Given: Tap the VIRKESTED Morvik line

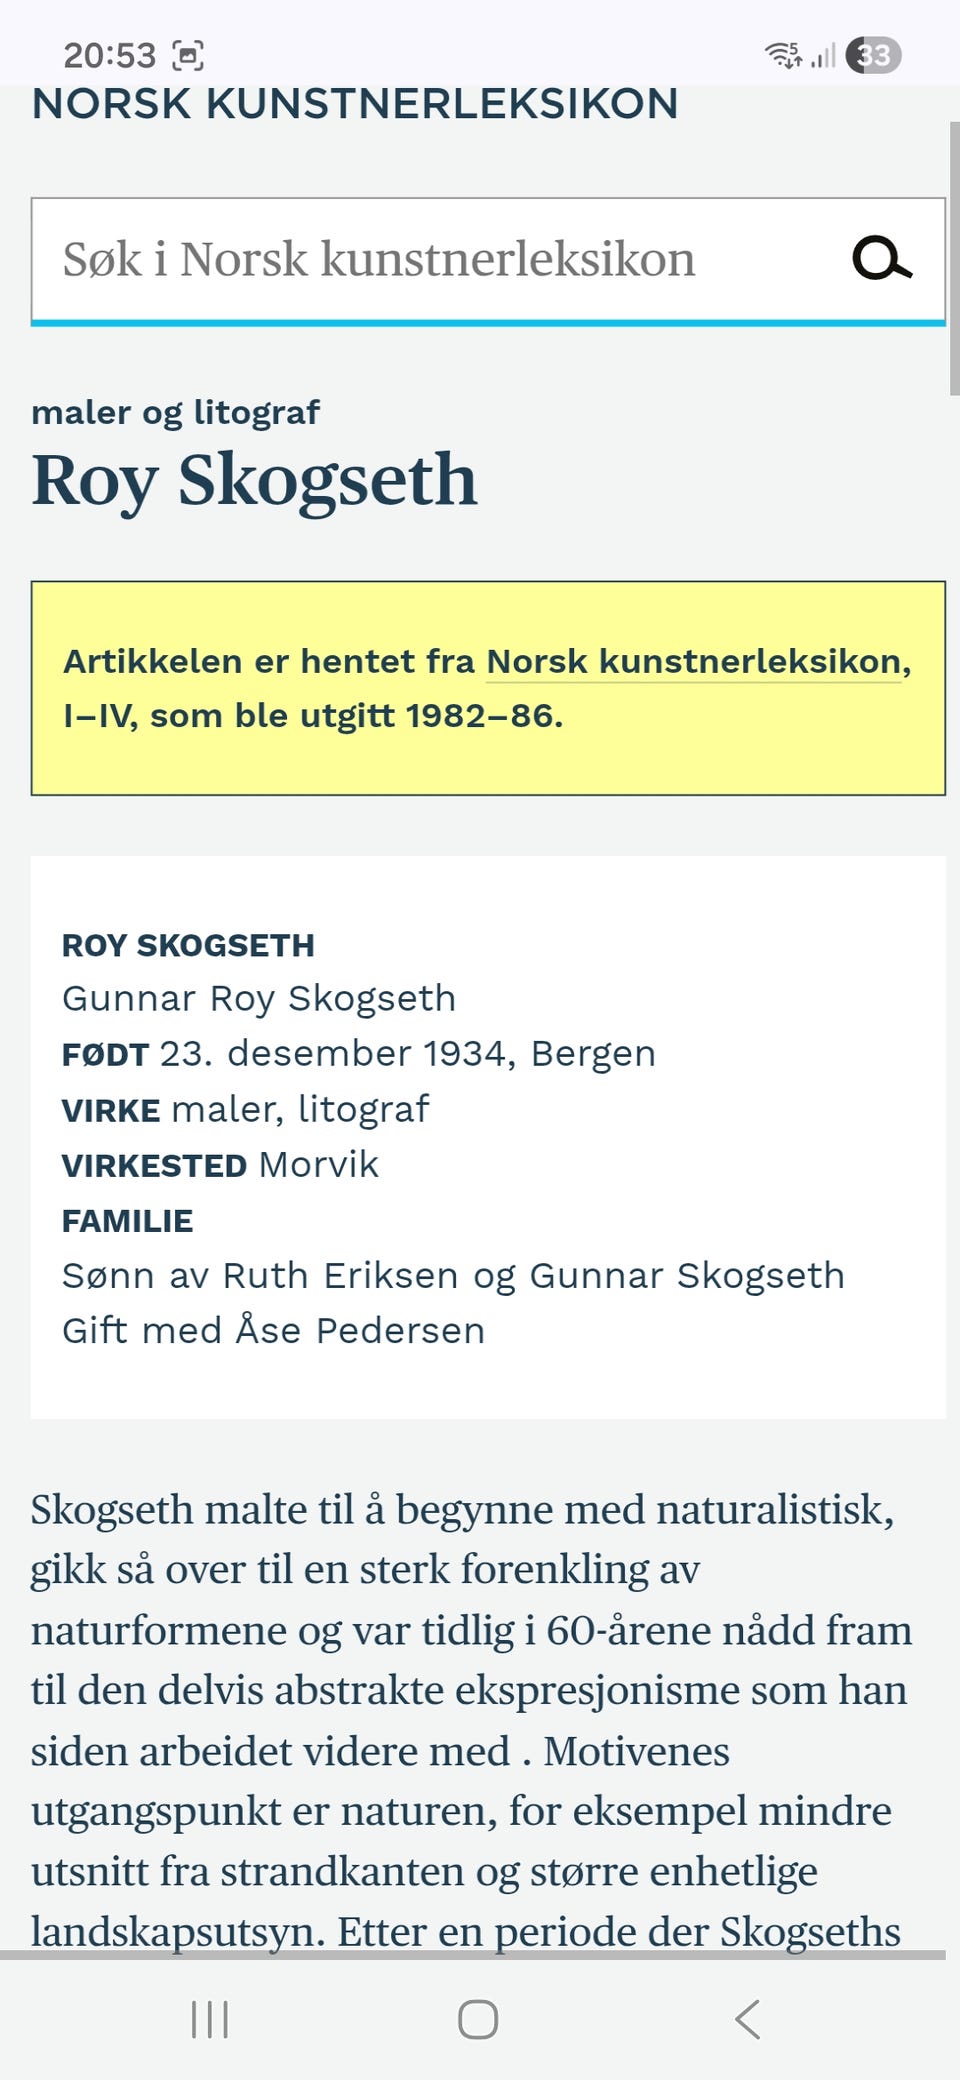Looking at the screenshot, I should pyautogui.click(x=220, y=1165).
